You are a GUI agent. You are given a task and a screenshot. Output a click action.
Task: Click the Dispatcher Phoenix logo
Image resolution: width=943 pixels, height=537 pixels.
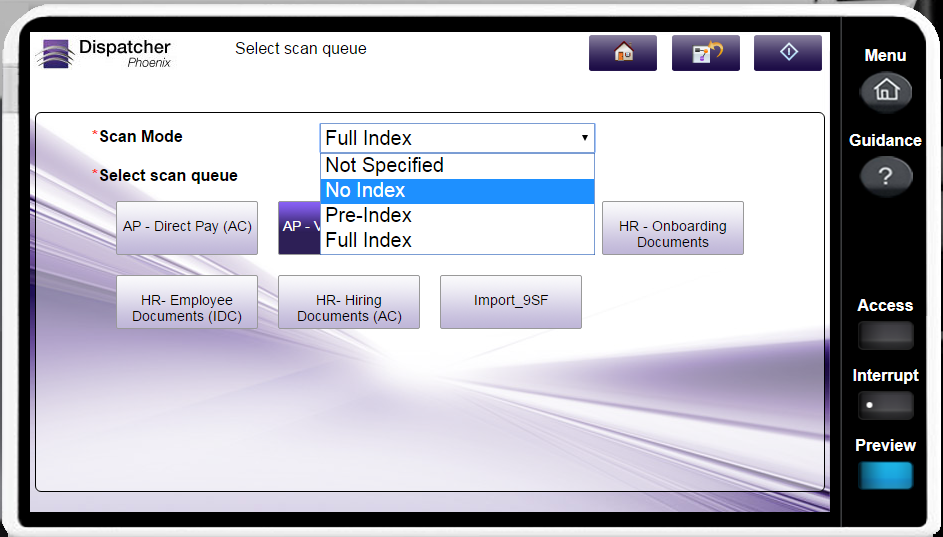(104, 54)
